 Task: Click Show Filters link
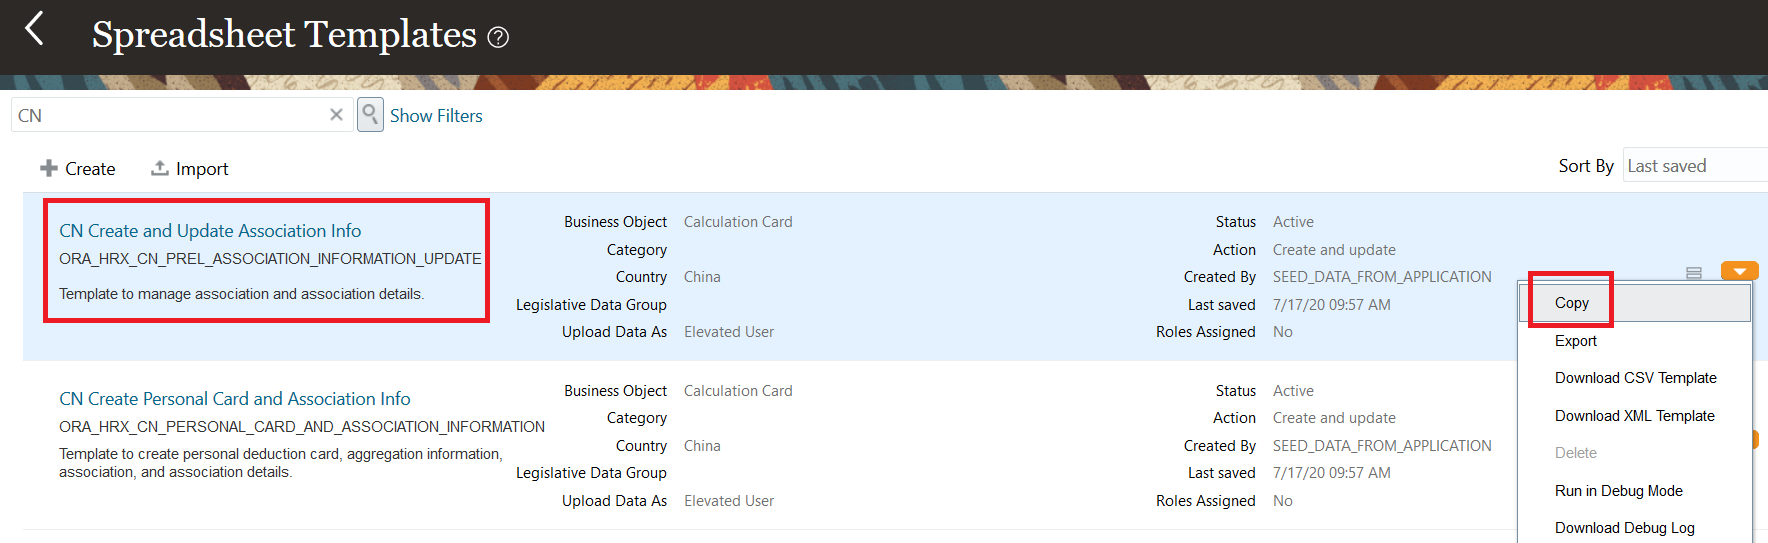436,116
